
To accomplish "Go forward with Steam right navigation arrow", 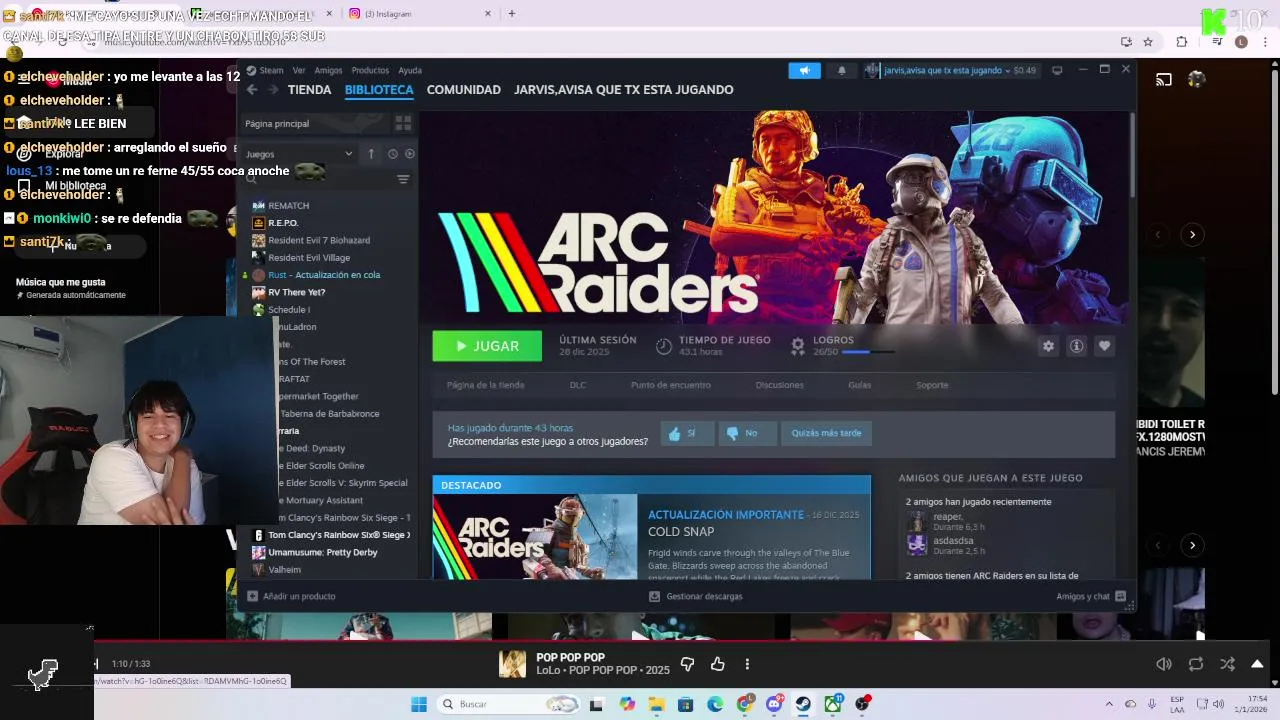I will 273,89.
